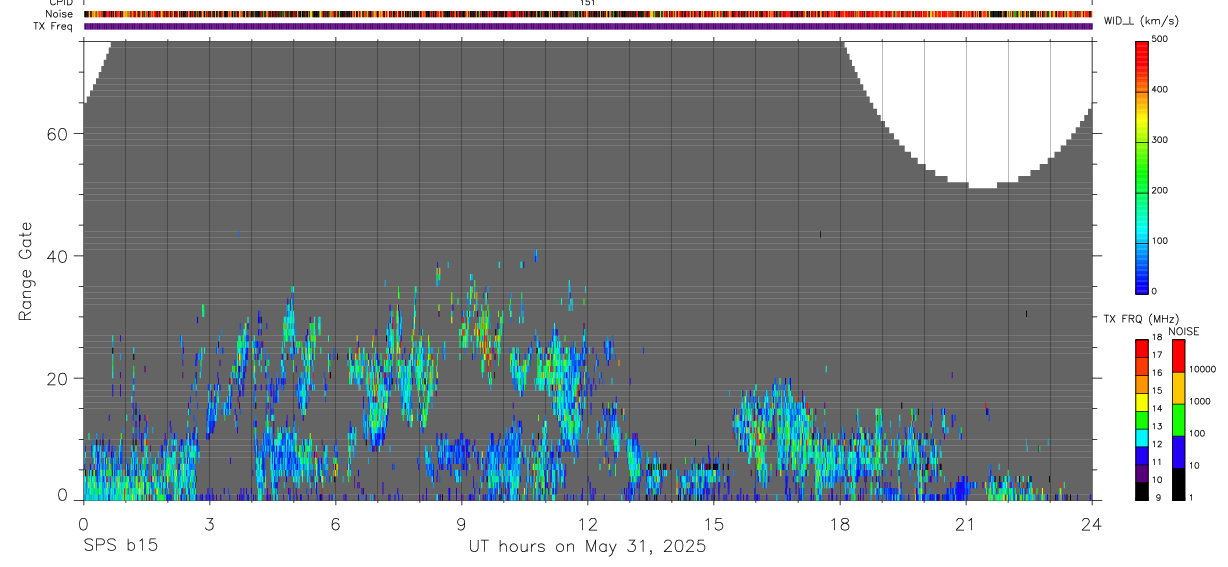1228x567 pixels.
Task: Click the x-axis tick label '24'
Action: click(1091, 523)
